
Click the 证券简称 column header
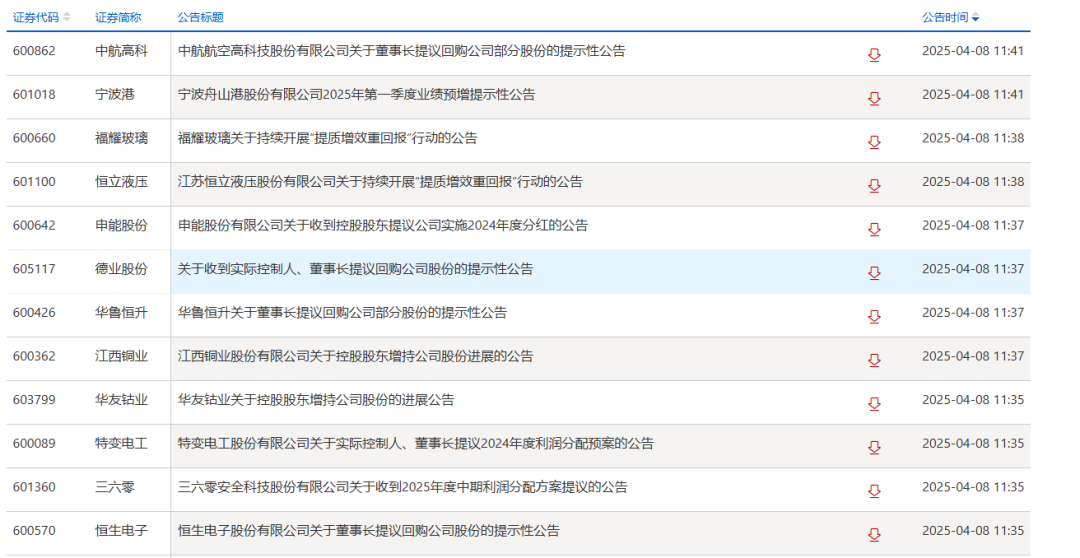tap(118, 17)
